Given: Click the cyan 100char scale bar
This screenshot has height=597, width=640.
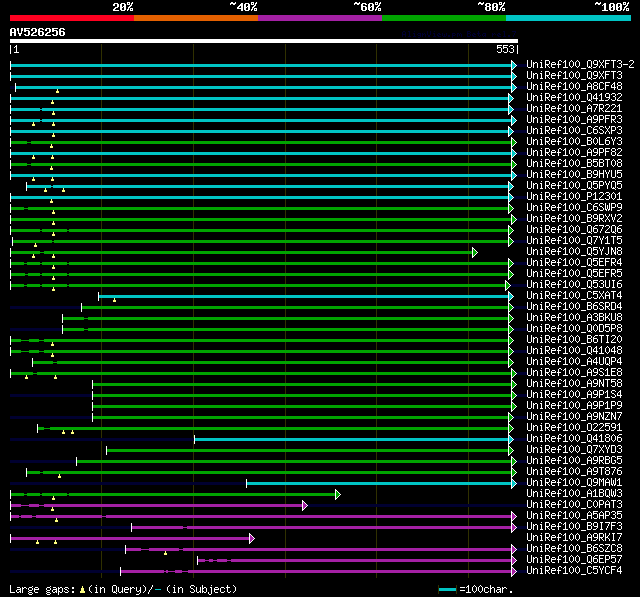Looking at the screenshot, I should point(447,589).
